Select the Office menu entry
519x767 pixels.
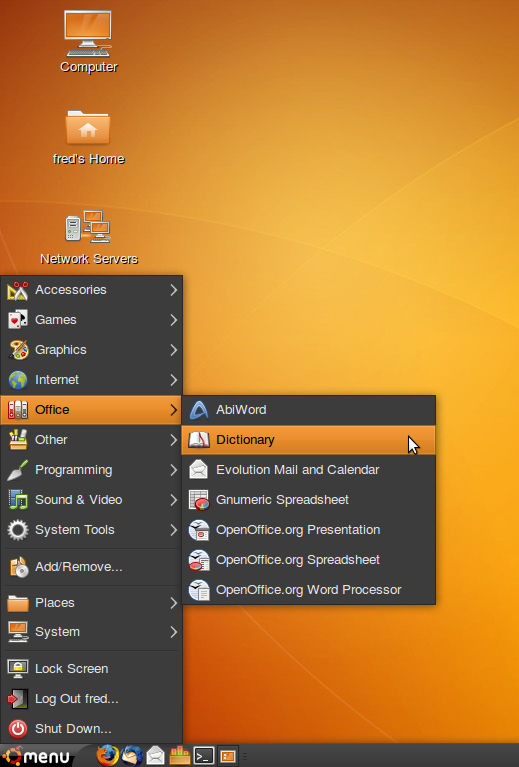91,409
